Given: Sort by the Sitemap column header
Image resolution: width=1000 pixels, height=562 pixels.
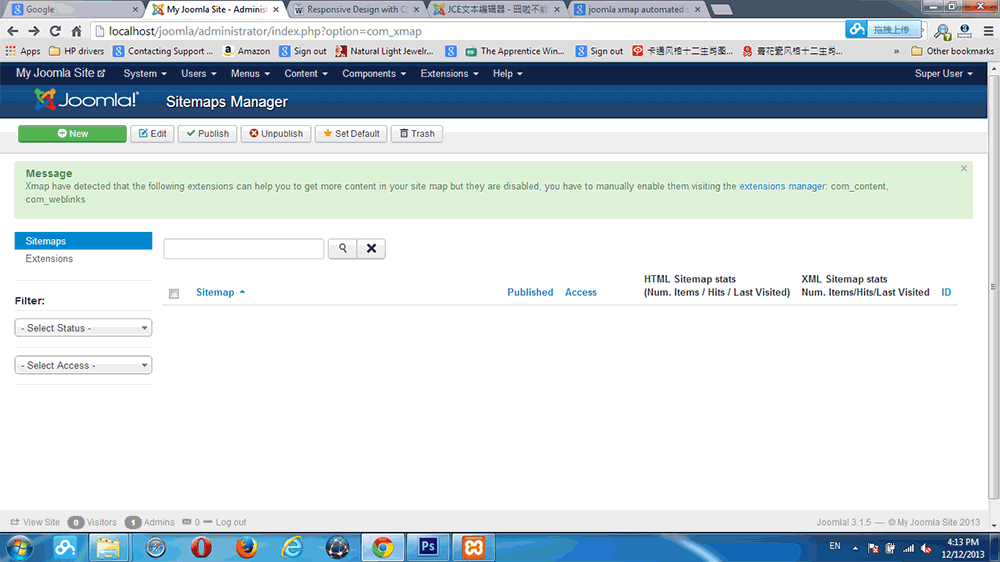Looking at the screenshot, I should (x=220, y=292).
